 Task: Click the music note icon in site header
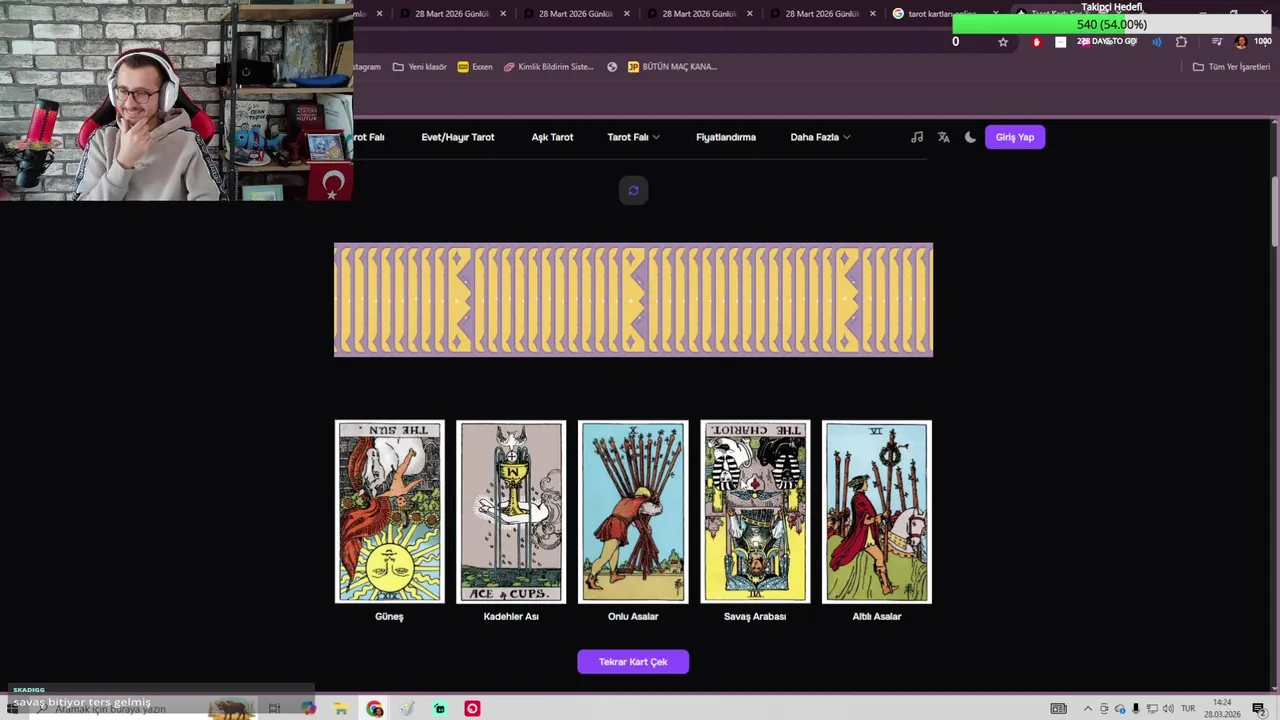[917, 137]
